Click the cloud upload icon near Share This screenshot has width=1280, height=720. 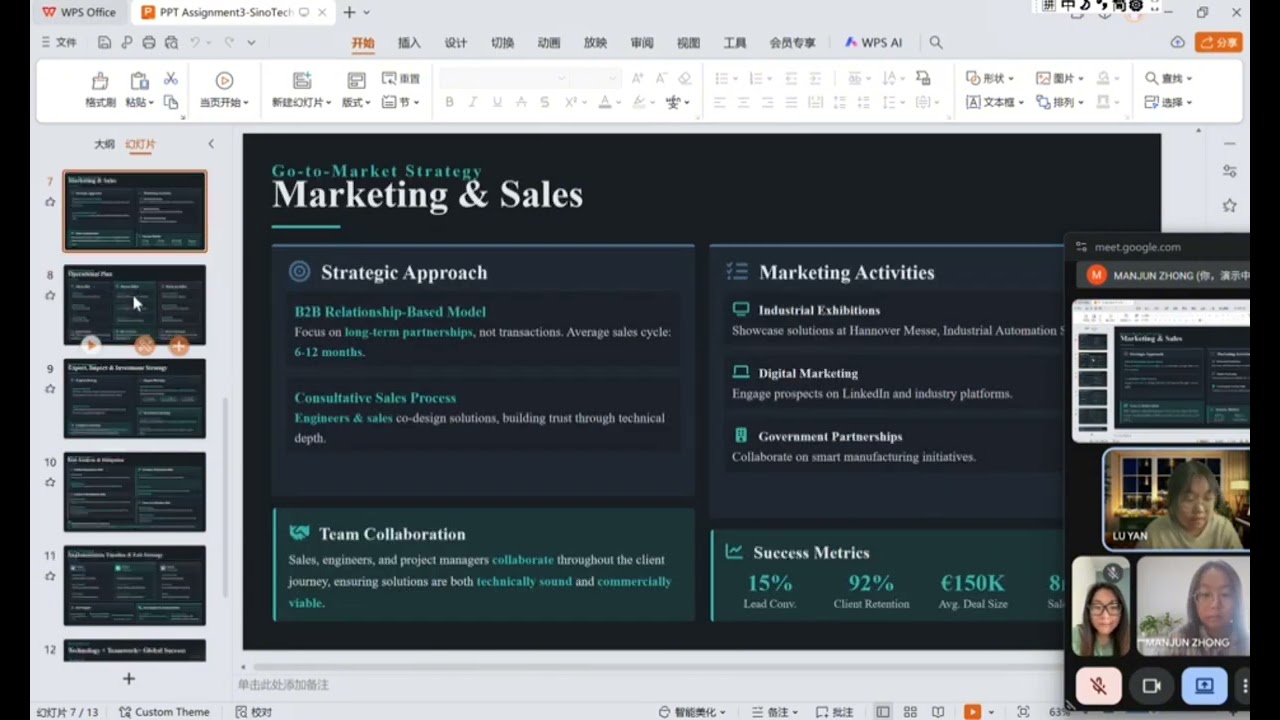coord(1178,42)
